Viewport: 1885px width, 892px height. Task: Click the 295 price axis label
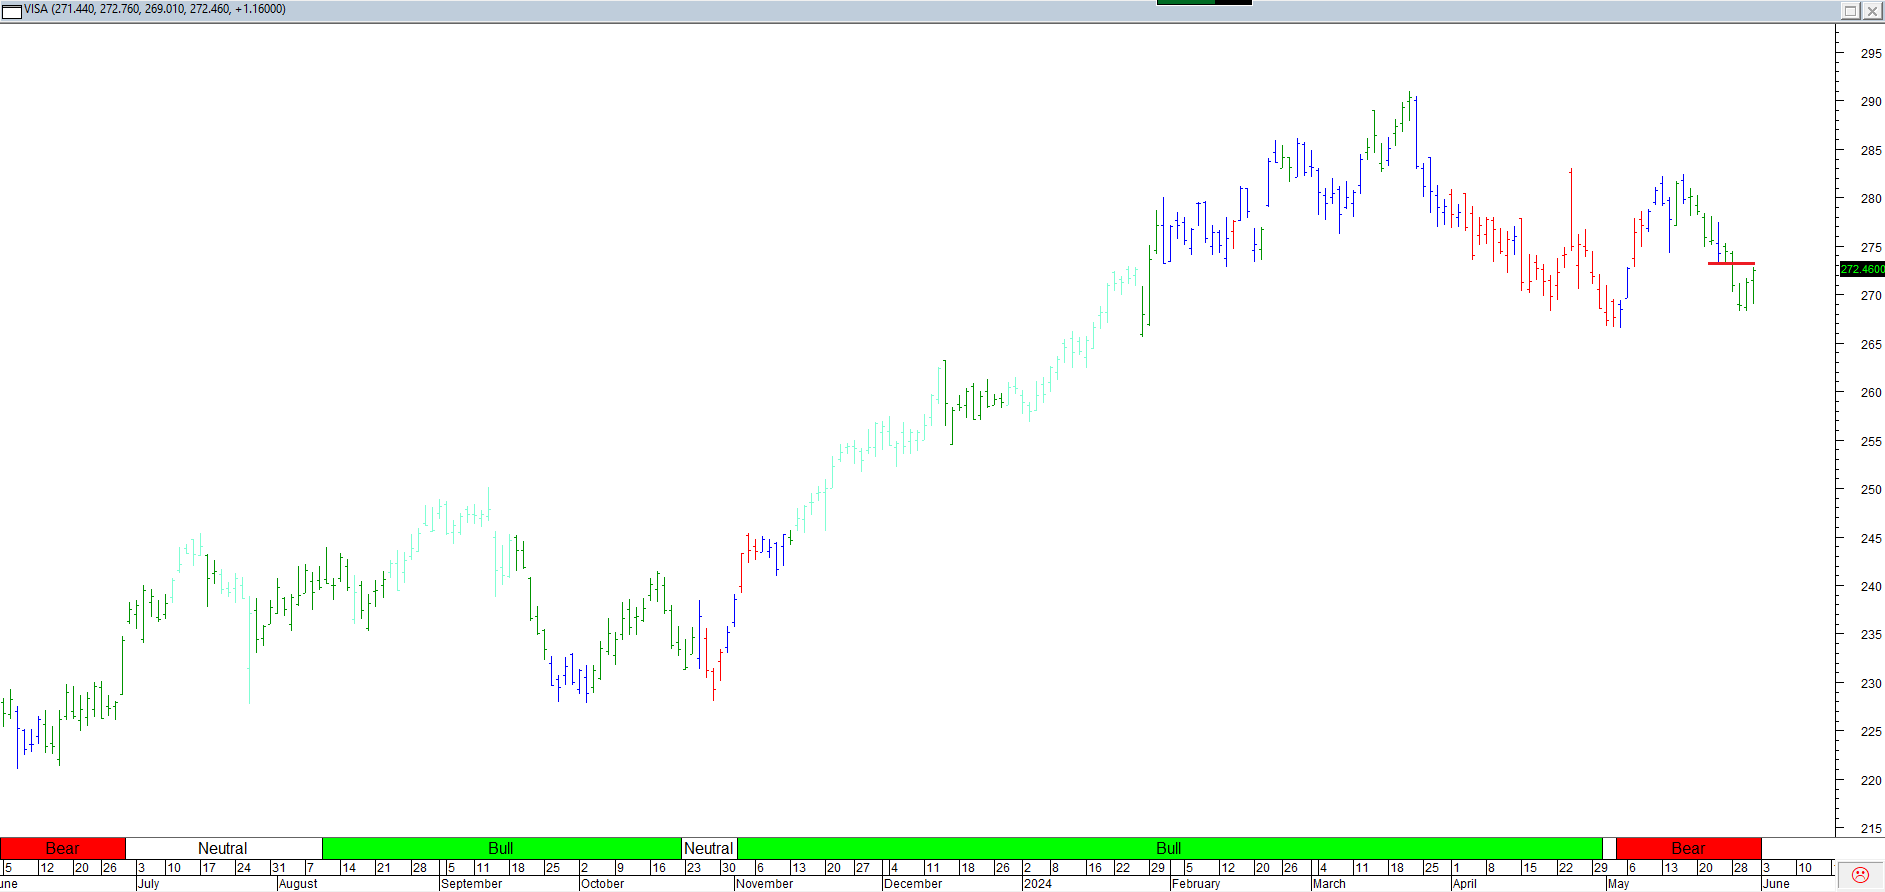coord(1870,54)
